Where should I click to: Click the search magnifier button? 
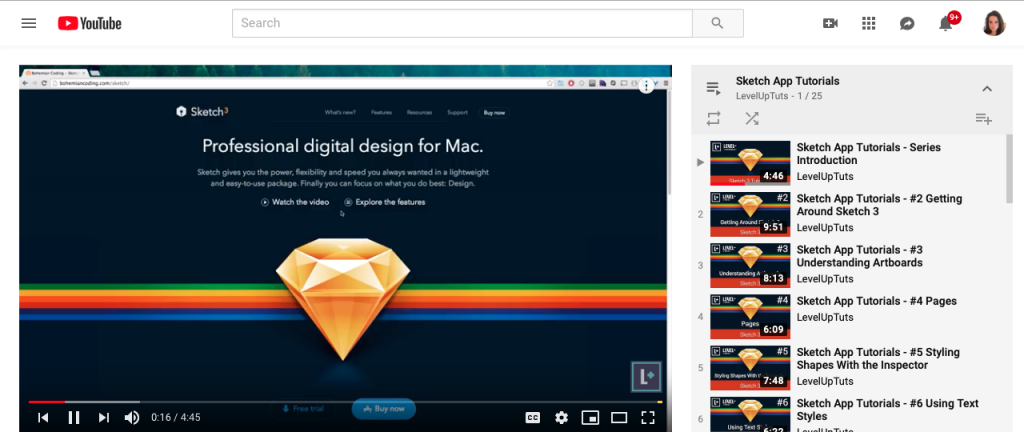click(x=718, y=23)
